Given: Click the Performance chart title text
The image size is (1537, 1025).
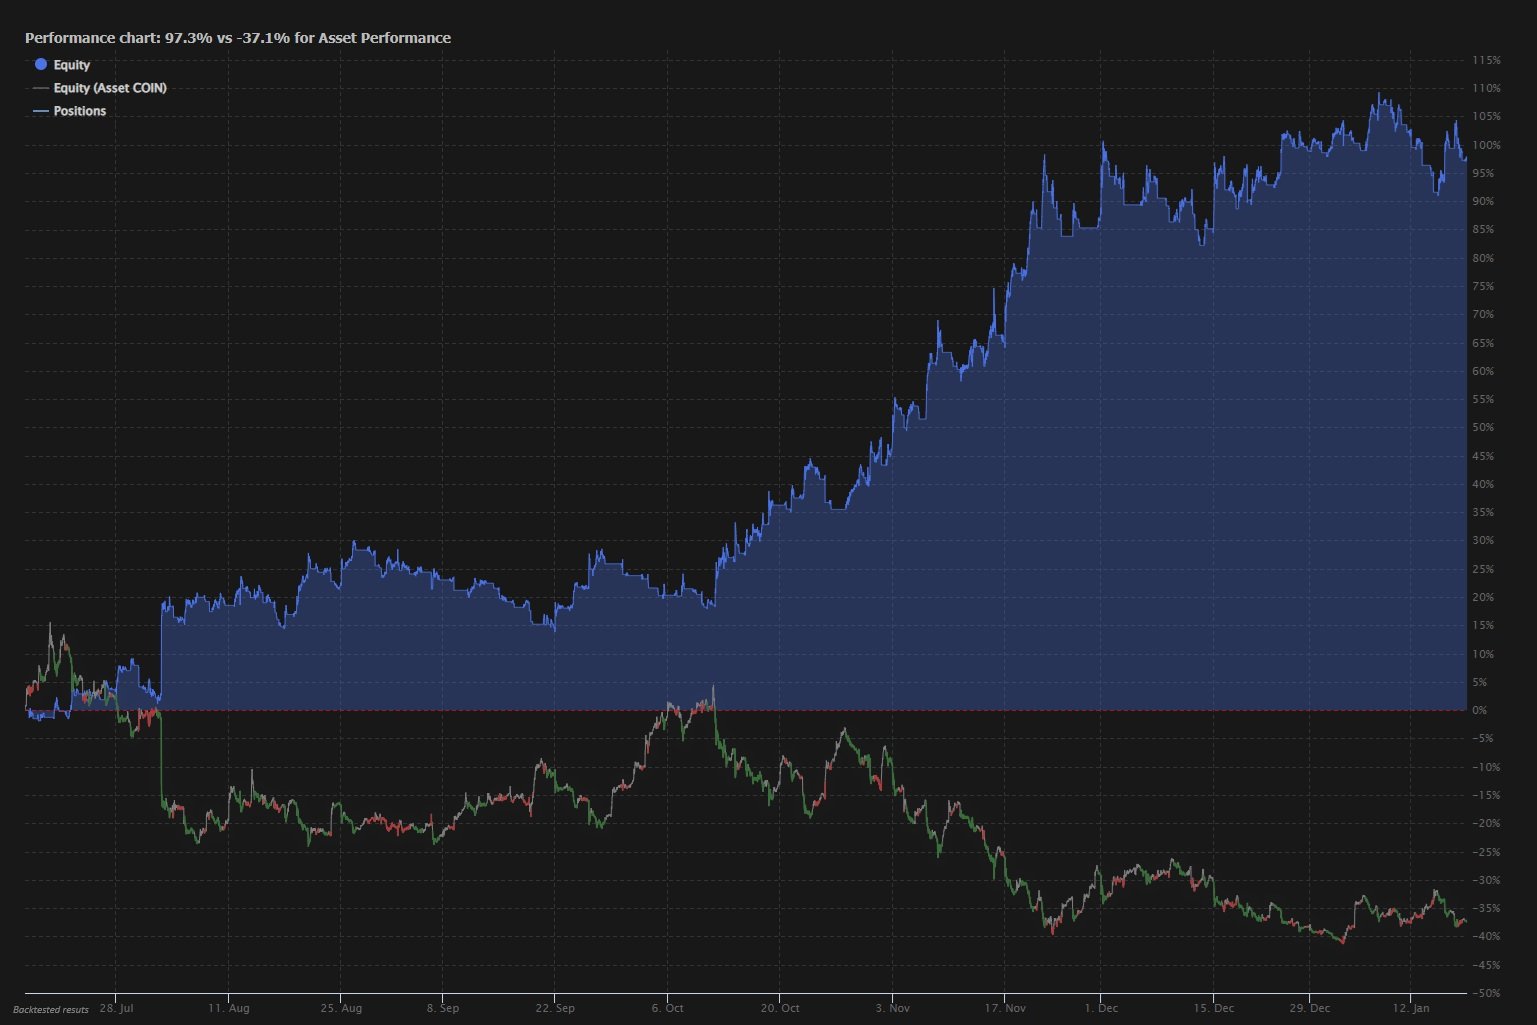Looking at the screenshot, I should [x=238, y=38].
